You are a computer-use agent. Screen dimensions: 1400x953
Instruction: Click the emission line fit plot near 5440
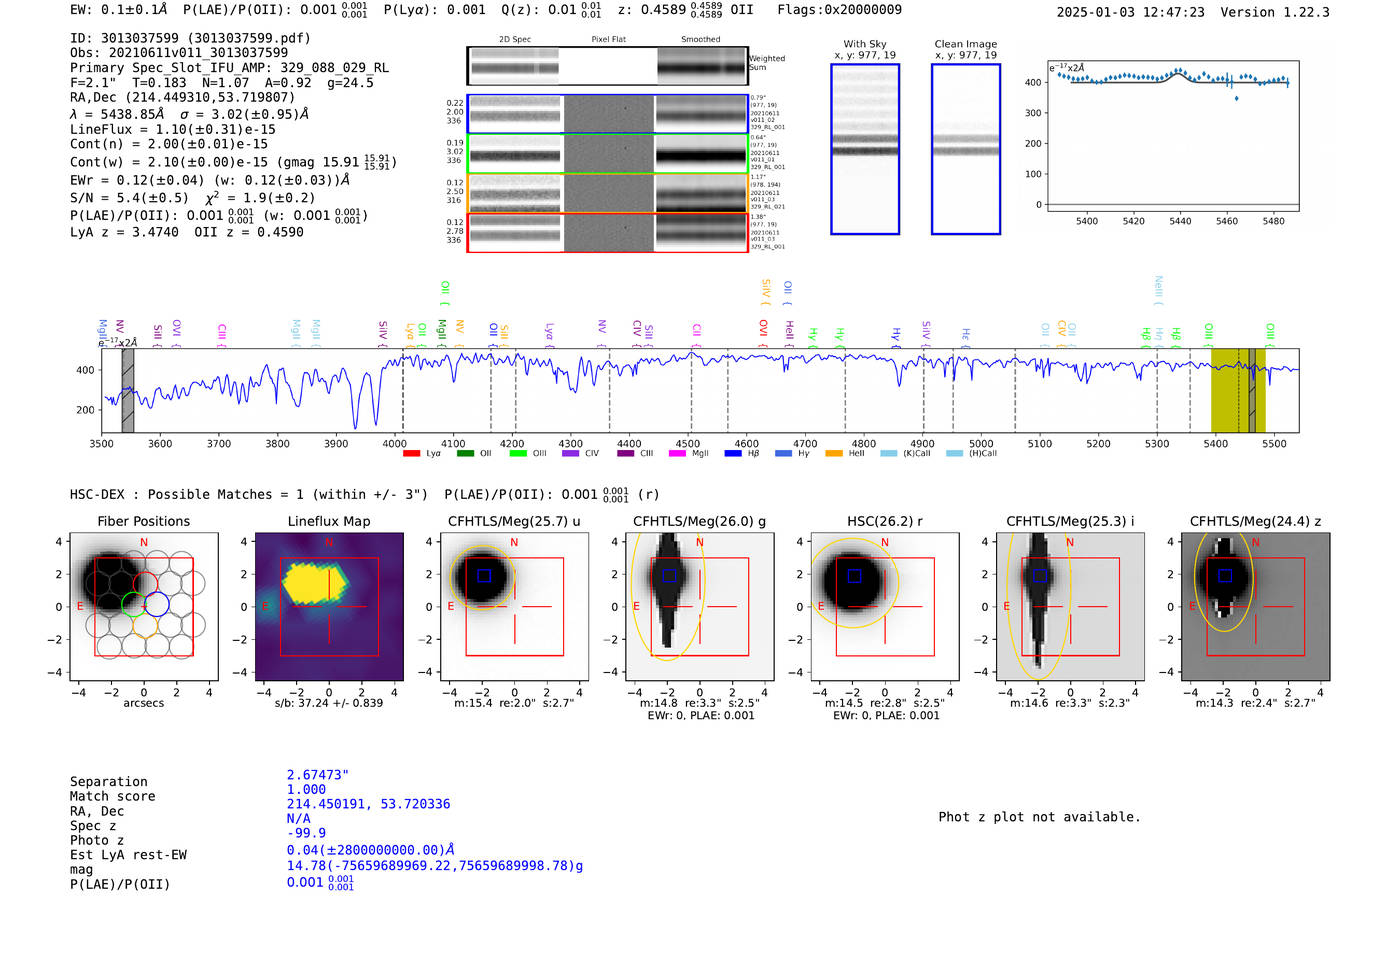(x=1173, y=136)
